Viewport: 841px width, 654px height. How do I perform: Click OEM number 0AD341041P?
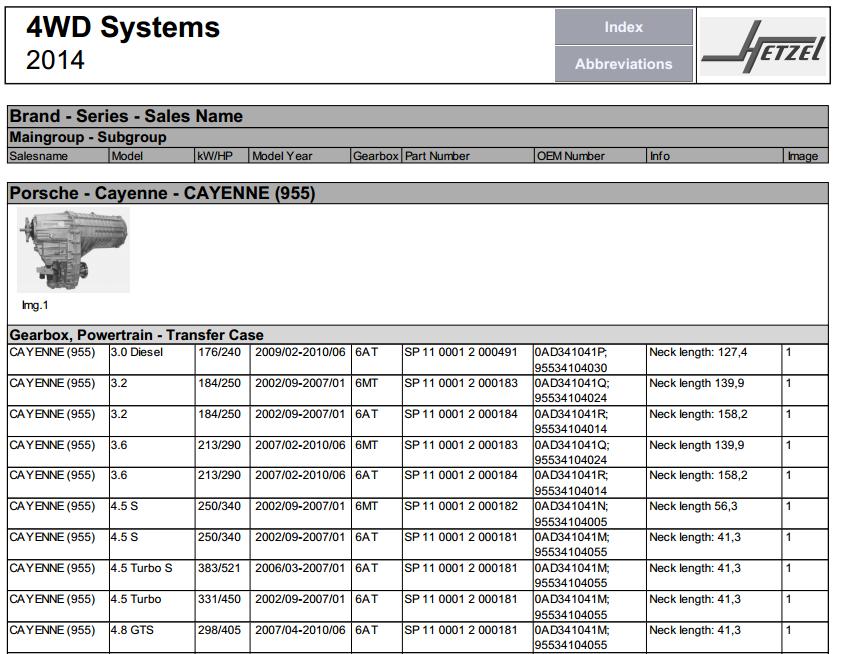[571, 352]
